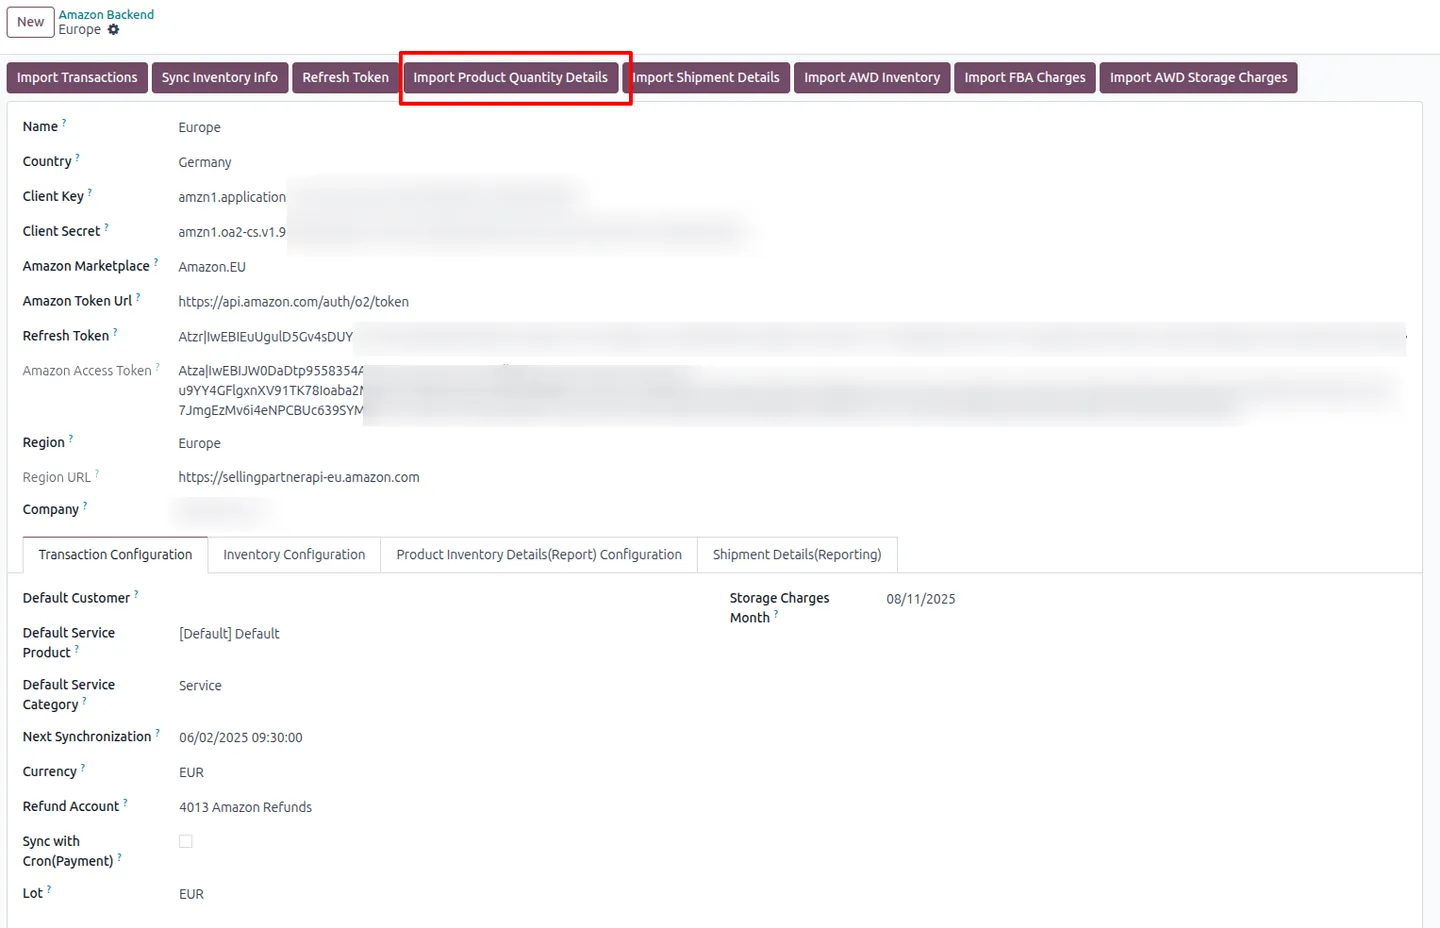Image resolution: width=1440 pixels, height=928 pixels.
Task: Click Sync Inventory Info button
Action: pos(220,78)
